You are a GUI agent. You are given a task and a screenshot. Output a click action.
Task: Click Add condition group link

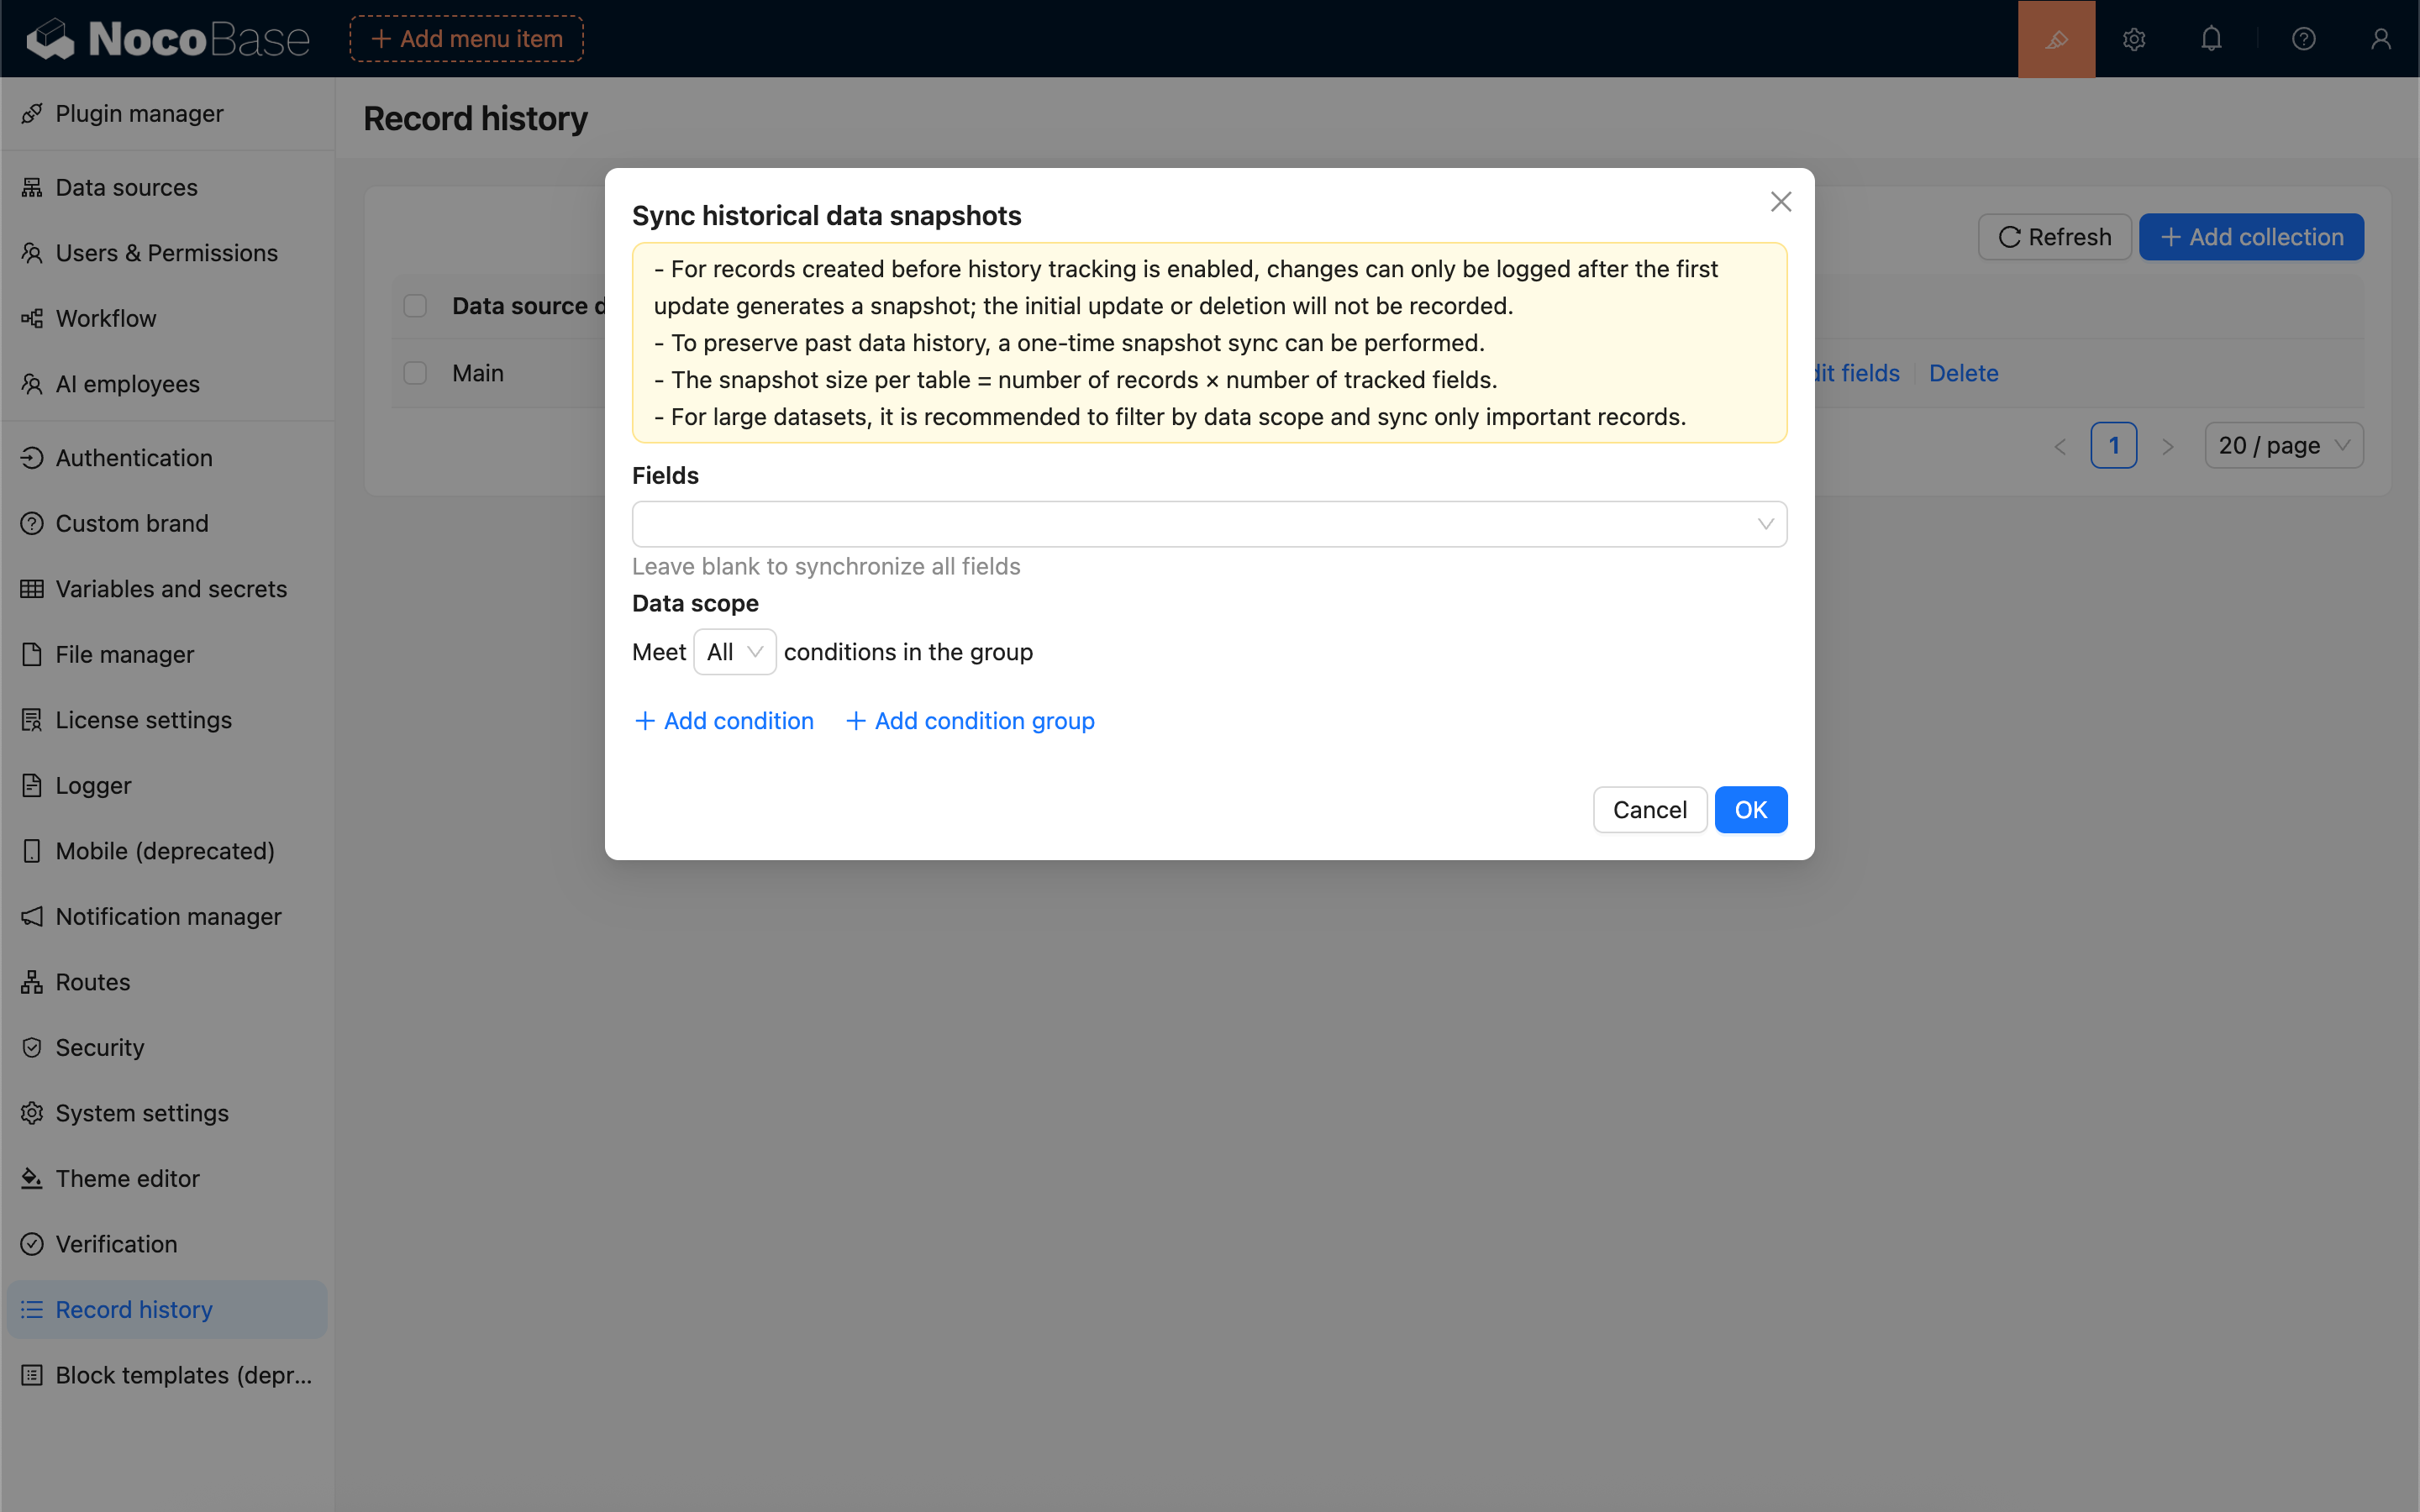970,721
